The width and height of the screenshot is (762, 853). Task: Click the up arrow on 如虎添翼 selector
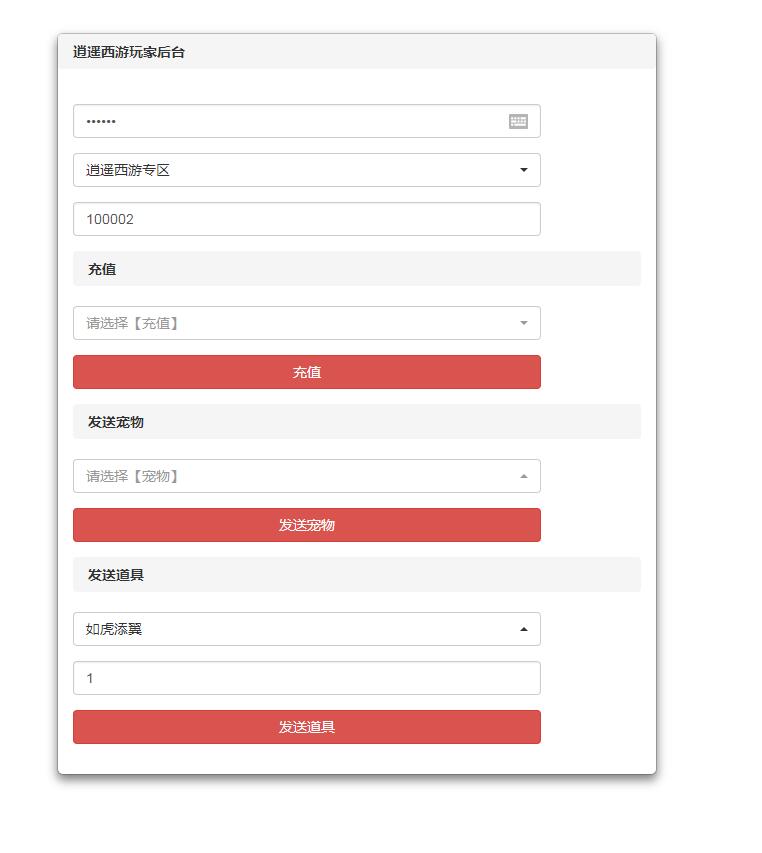point(523,629)
